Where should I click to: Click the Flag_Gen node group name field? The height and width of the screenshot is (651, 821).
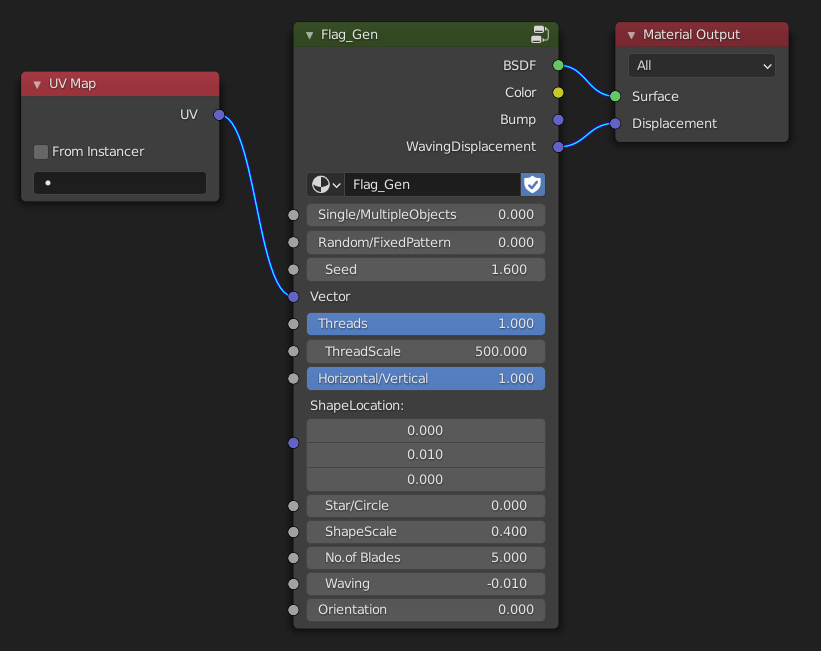click(430, 184)
